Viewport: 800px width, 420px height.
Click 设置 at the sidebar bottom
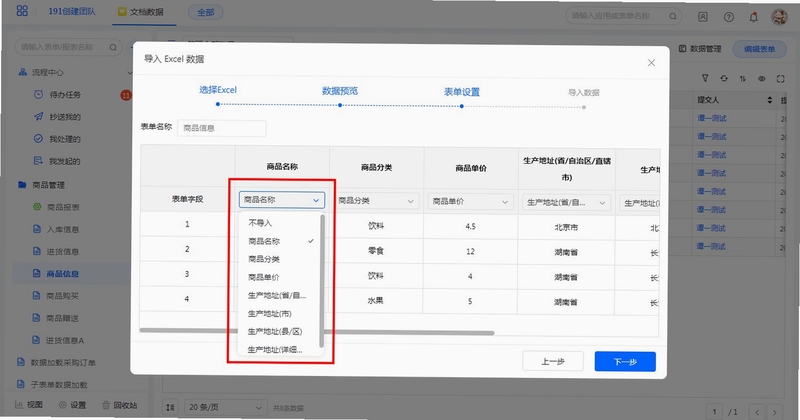point(72,405)
